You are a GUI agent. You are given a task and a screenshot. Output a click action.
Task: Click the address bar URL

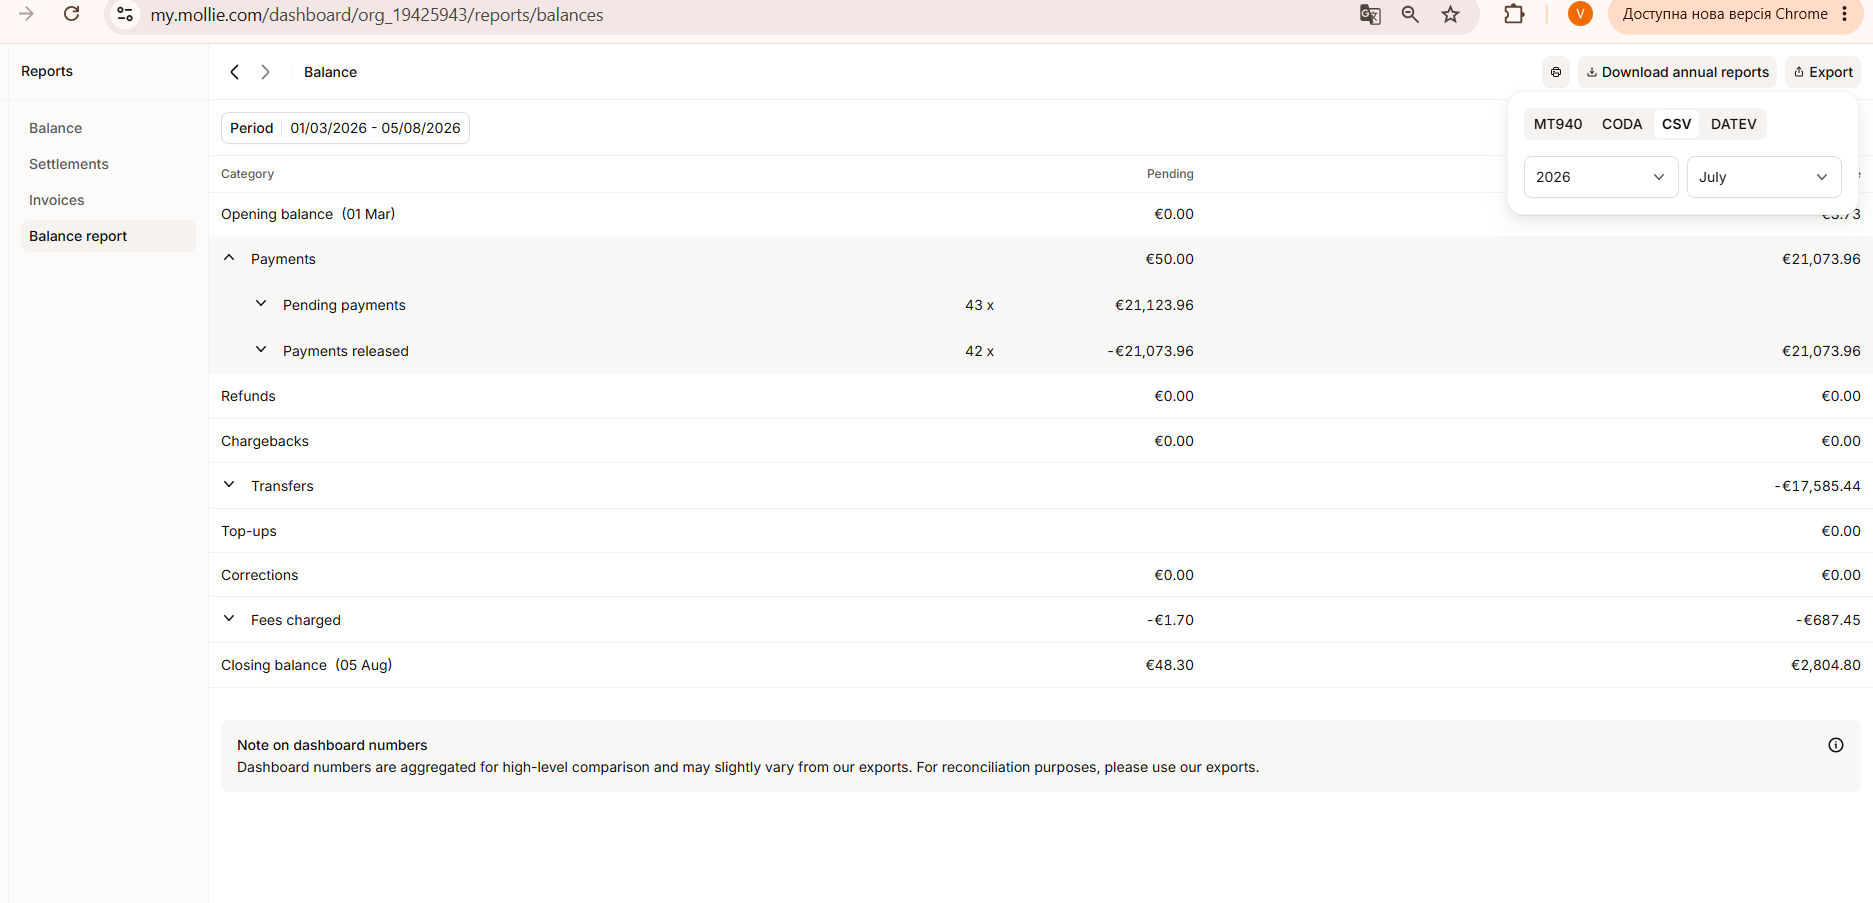click(377, 15)
